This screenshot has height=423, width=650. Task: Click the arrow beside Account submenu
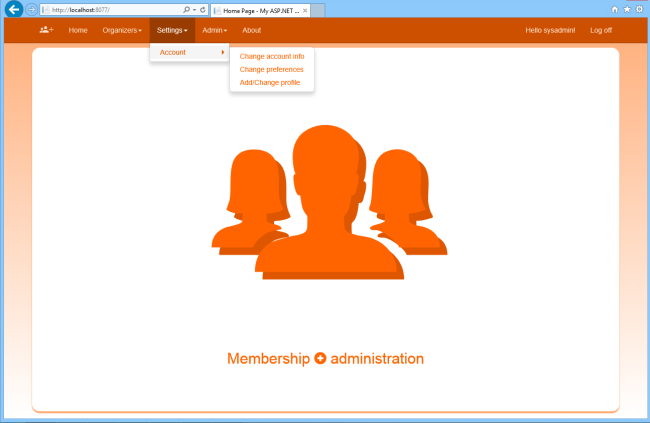223,52
